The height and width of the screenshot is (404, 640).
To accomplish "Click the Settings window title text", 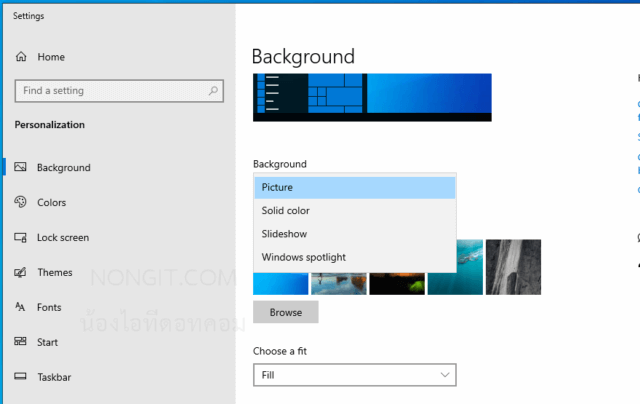I will [x=29, y=16].
